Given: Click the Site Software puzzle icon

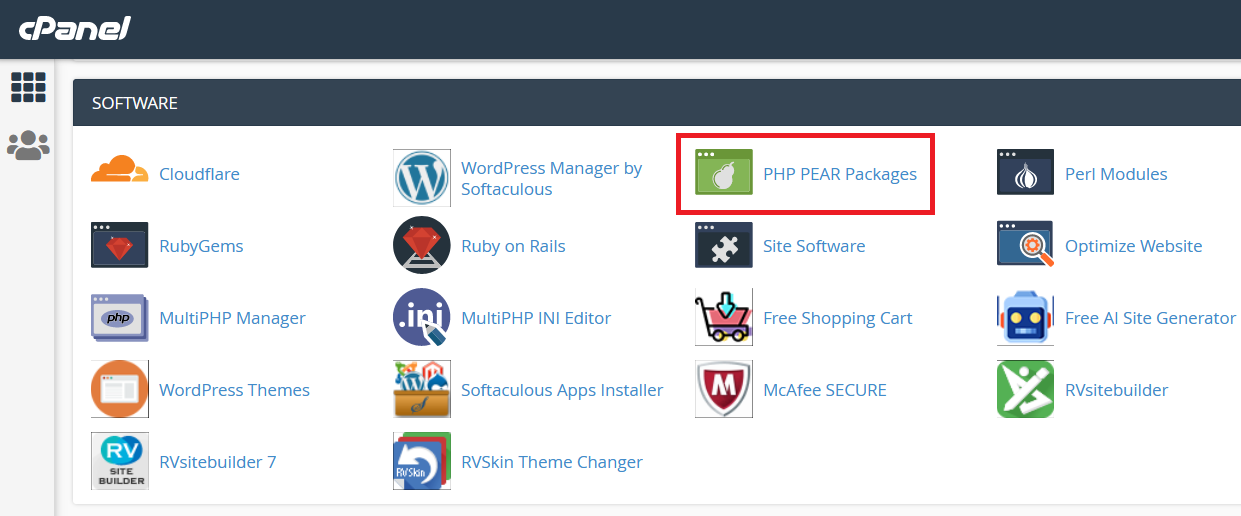Looking at the screenshot, I should (723, 245).
